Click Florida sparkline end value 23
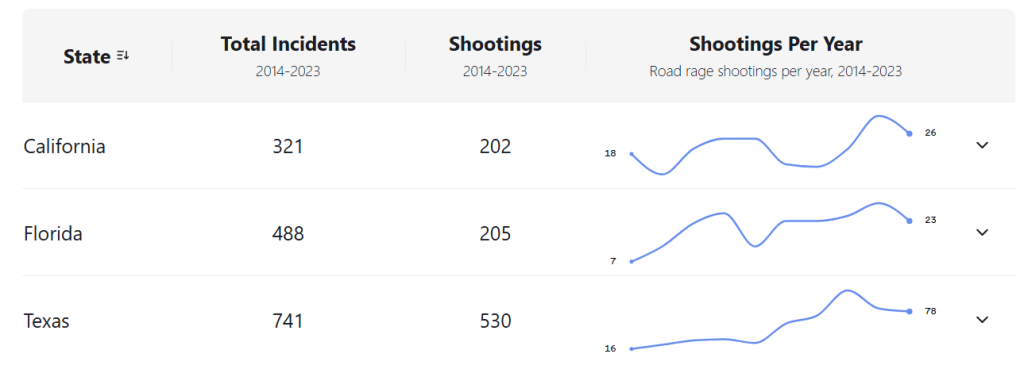Image resolution: width=1024 pixels, height=369 pixels. point(931,220)
